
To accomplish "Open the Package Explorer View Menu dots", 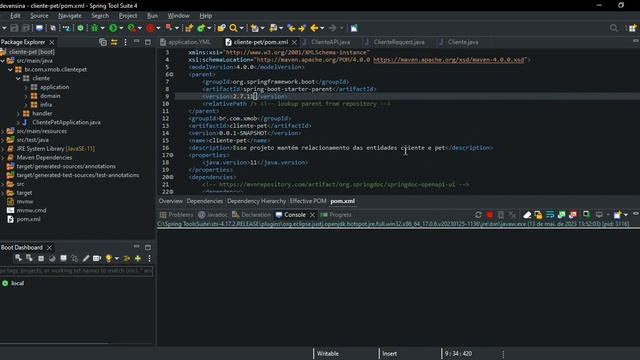I will [125, 42].
